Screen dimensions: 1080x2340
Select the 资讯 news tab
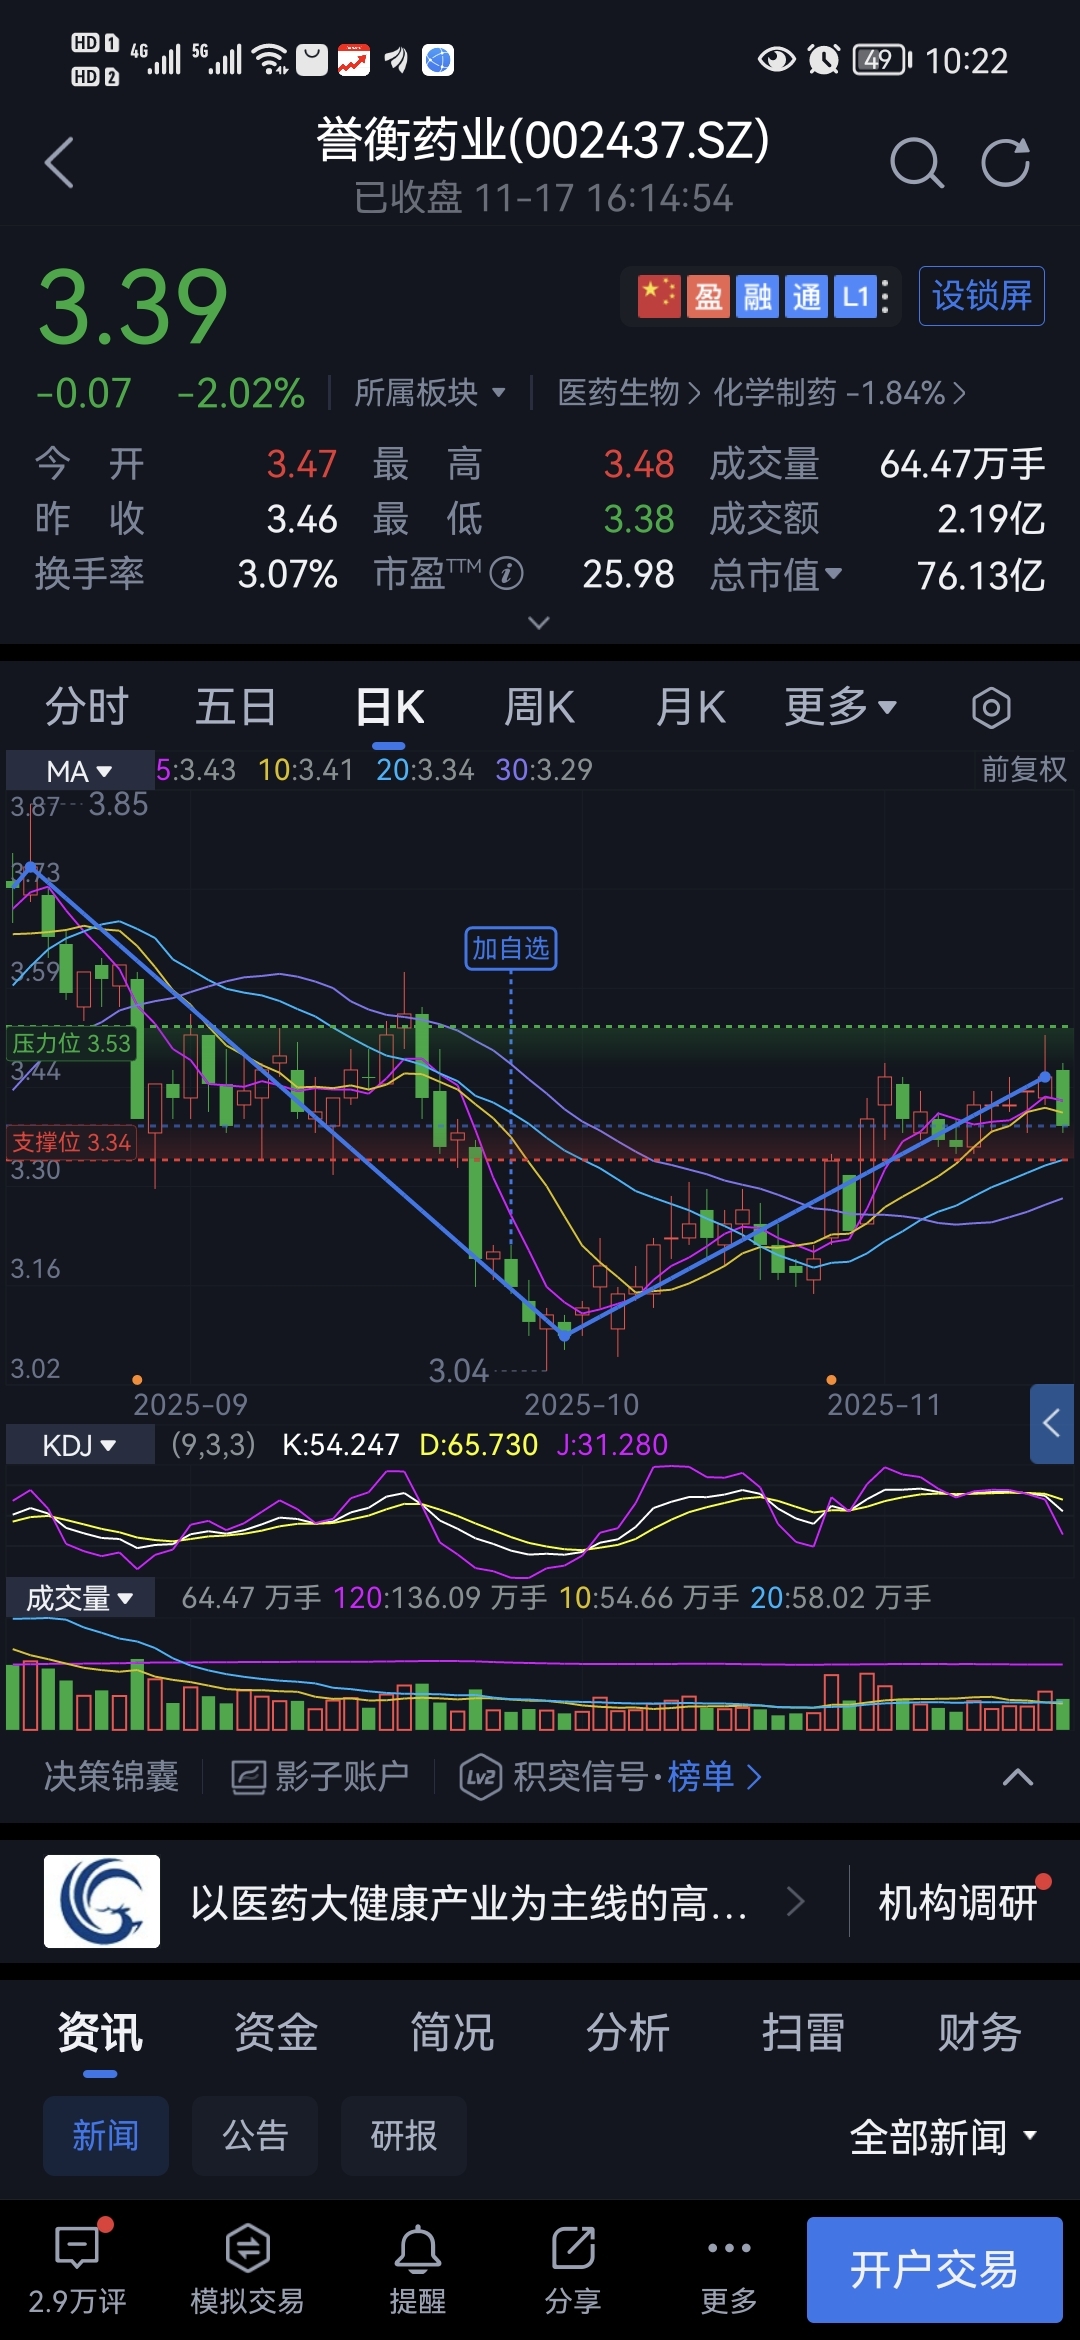[100, 2033]
